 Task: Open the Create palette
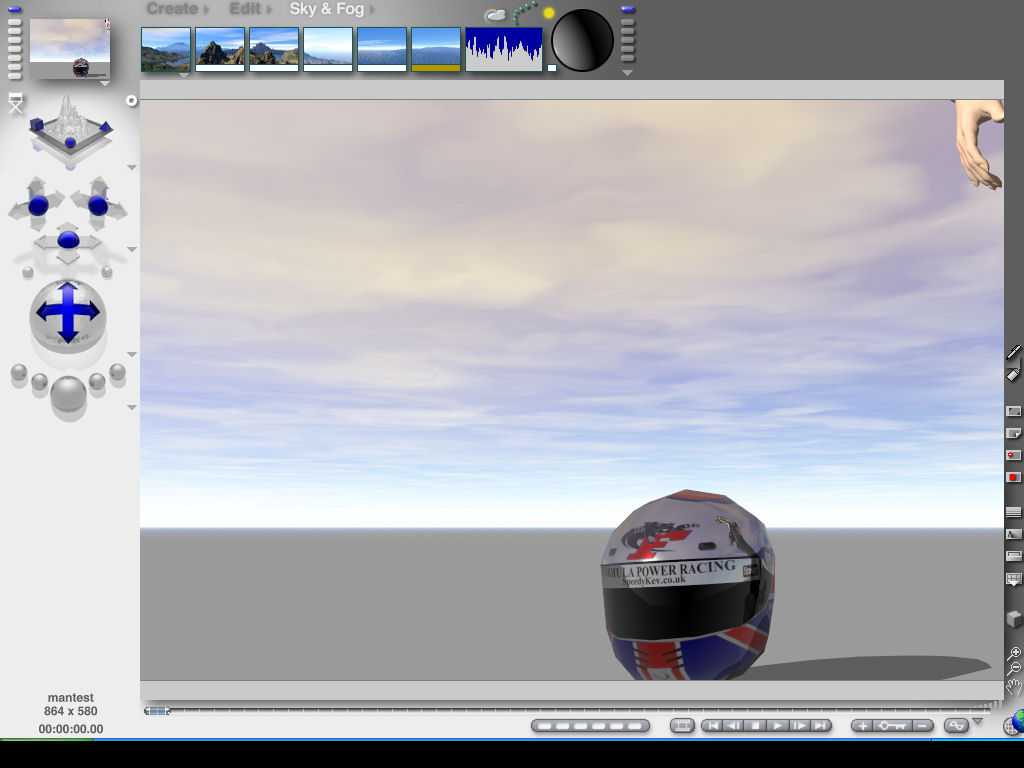click(172, 9)
